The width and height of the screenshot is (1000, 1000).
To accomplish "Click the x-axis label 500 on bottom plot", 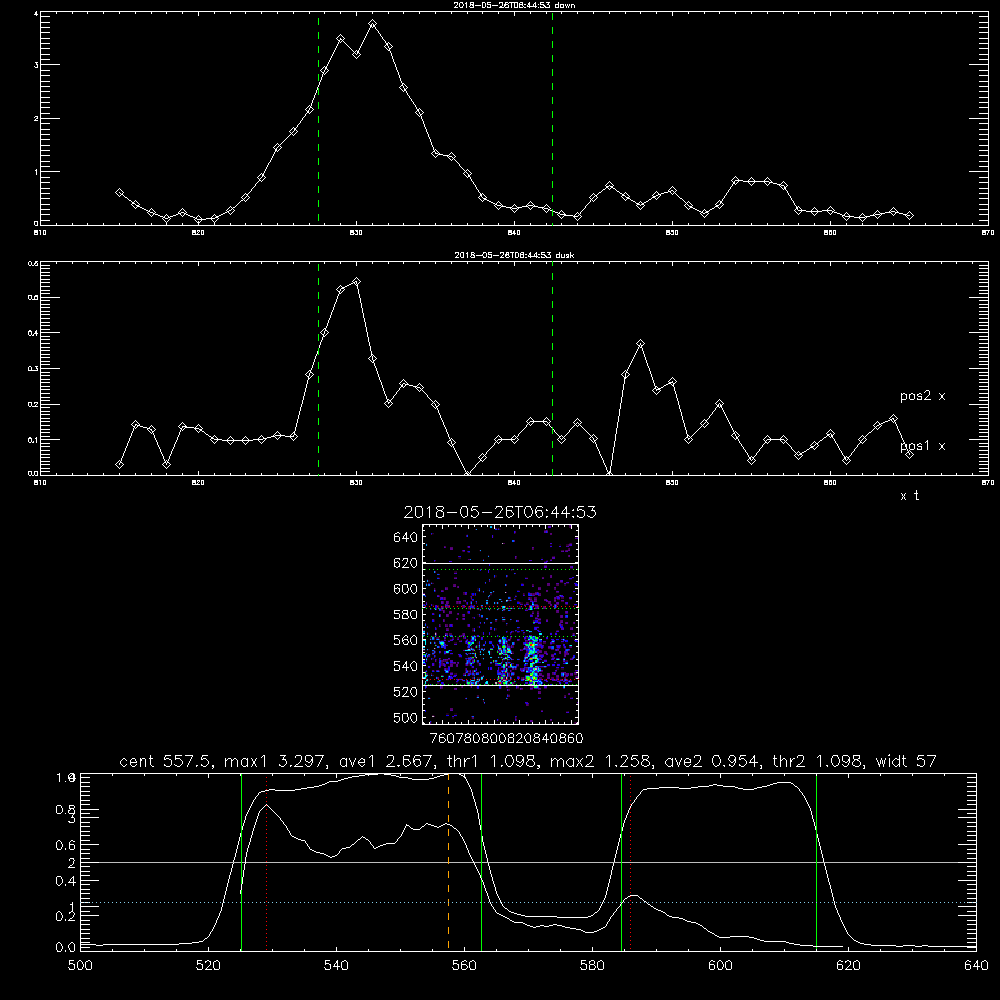I will 80,966.
